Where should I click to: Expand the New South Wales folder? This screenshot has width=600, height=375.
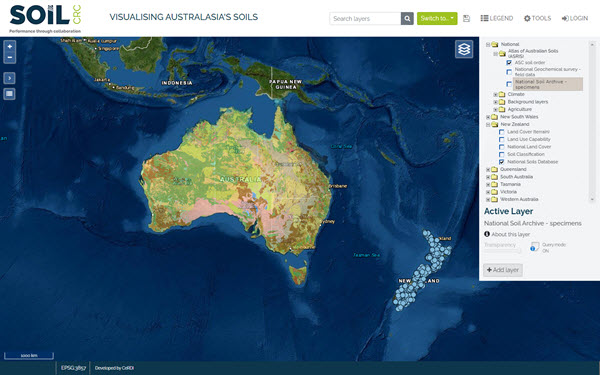488,117
